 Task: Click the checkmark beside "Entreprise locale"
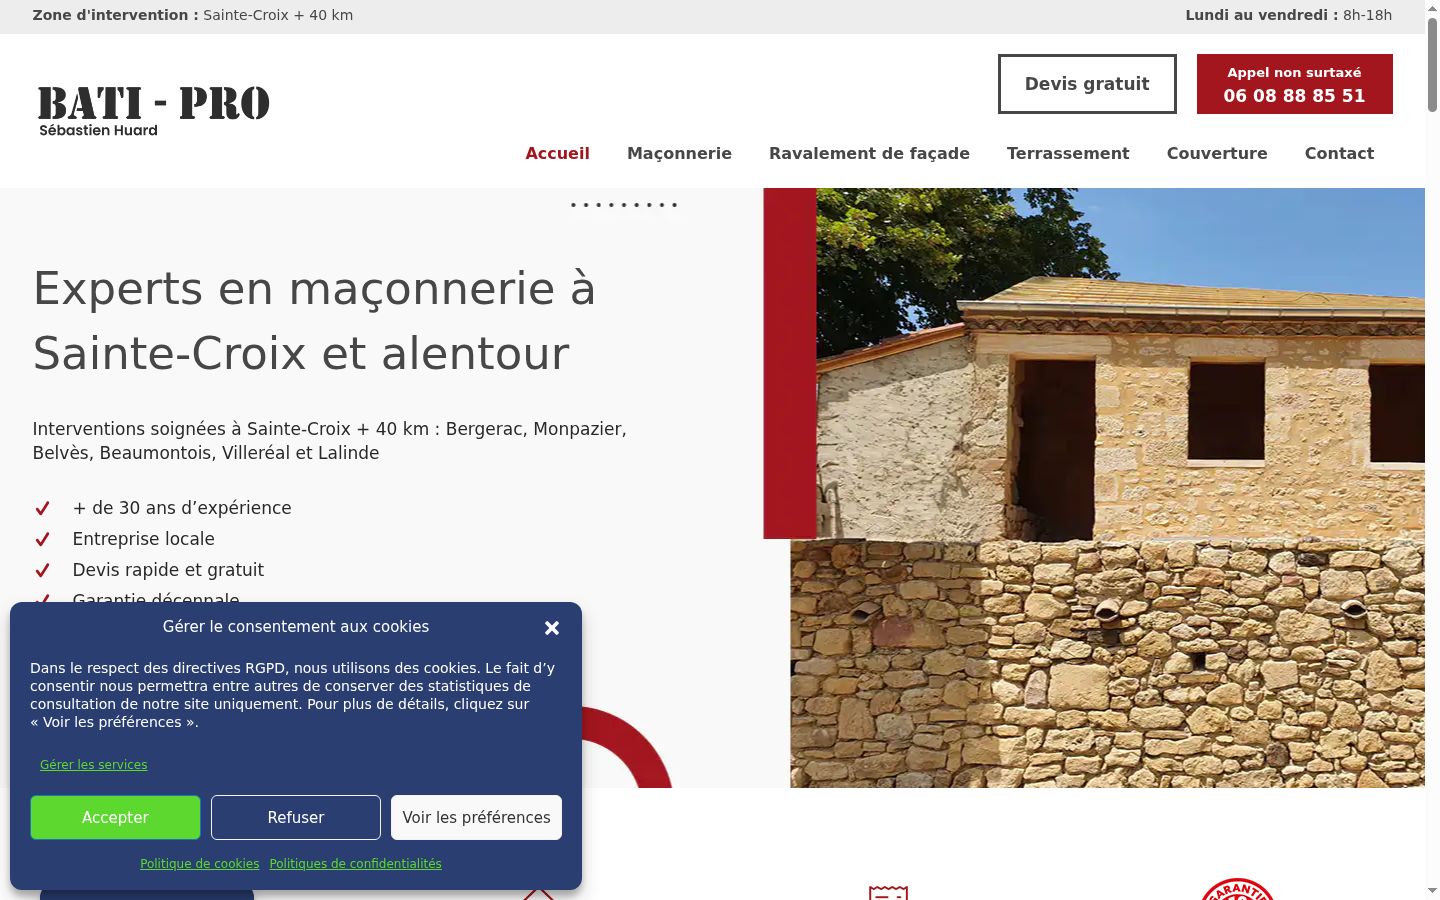coord(42,540)
